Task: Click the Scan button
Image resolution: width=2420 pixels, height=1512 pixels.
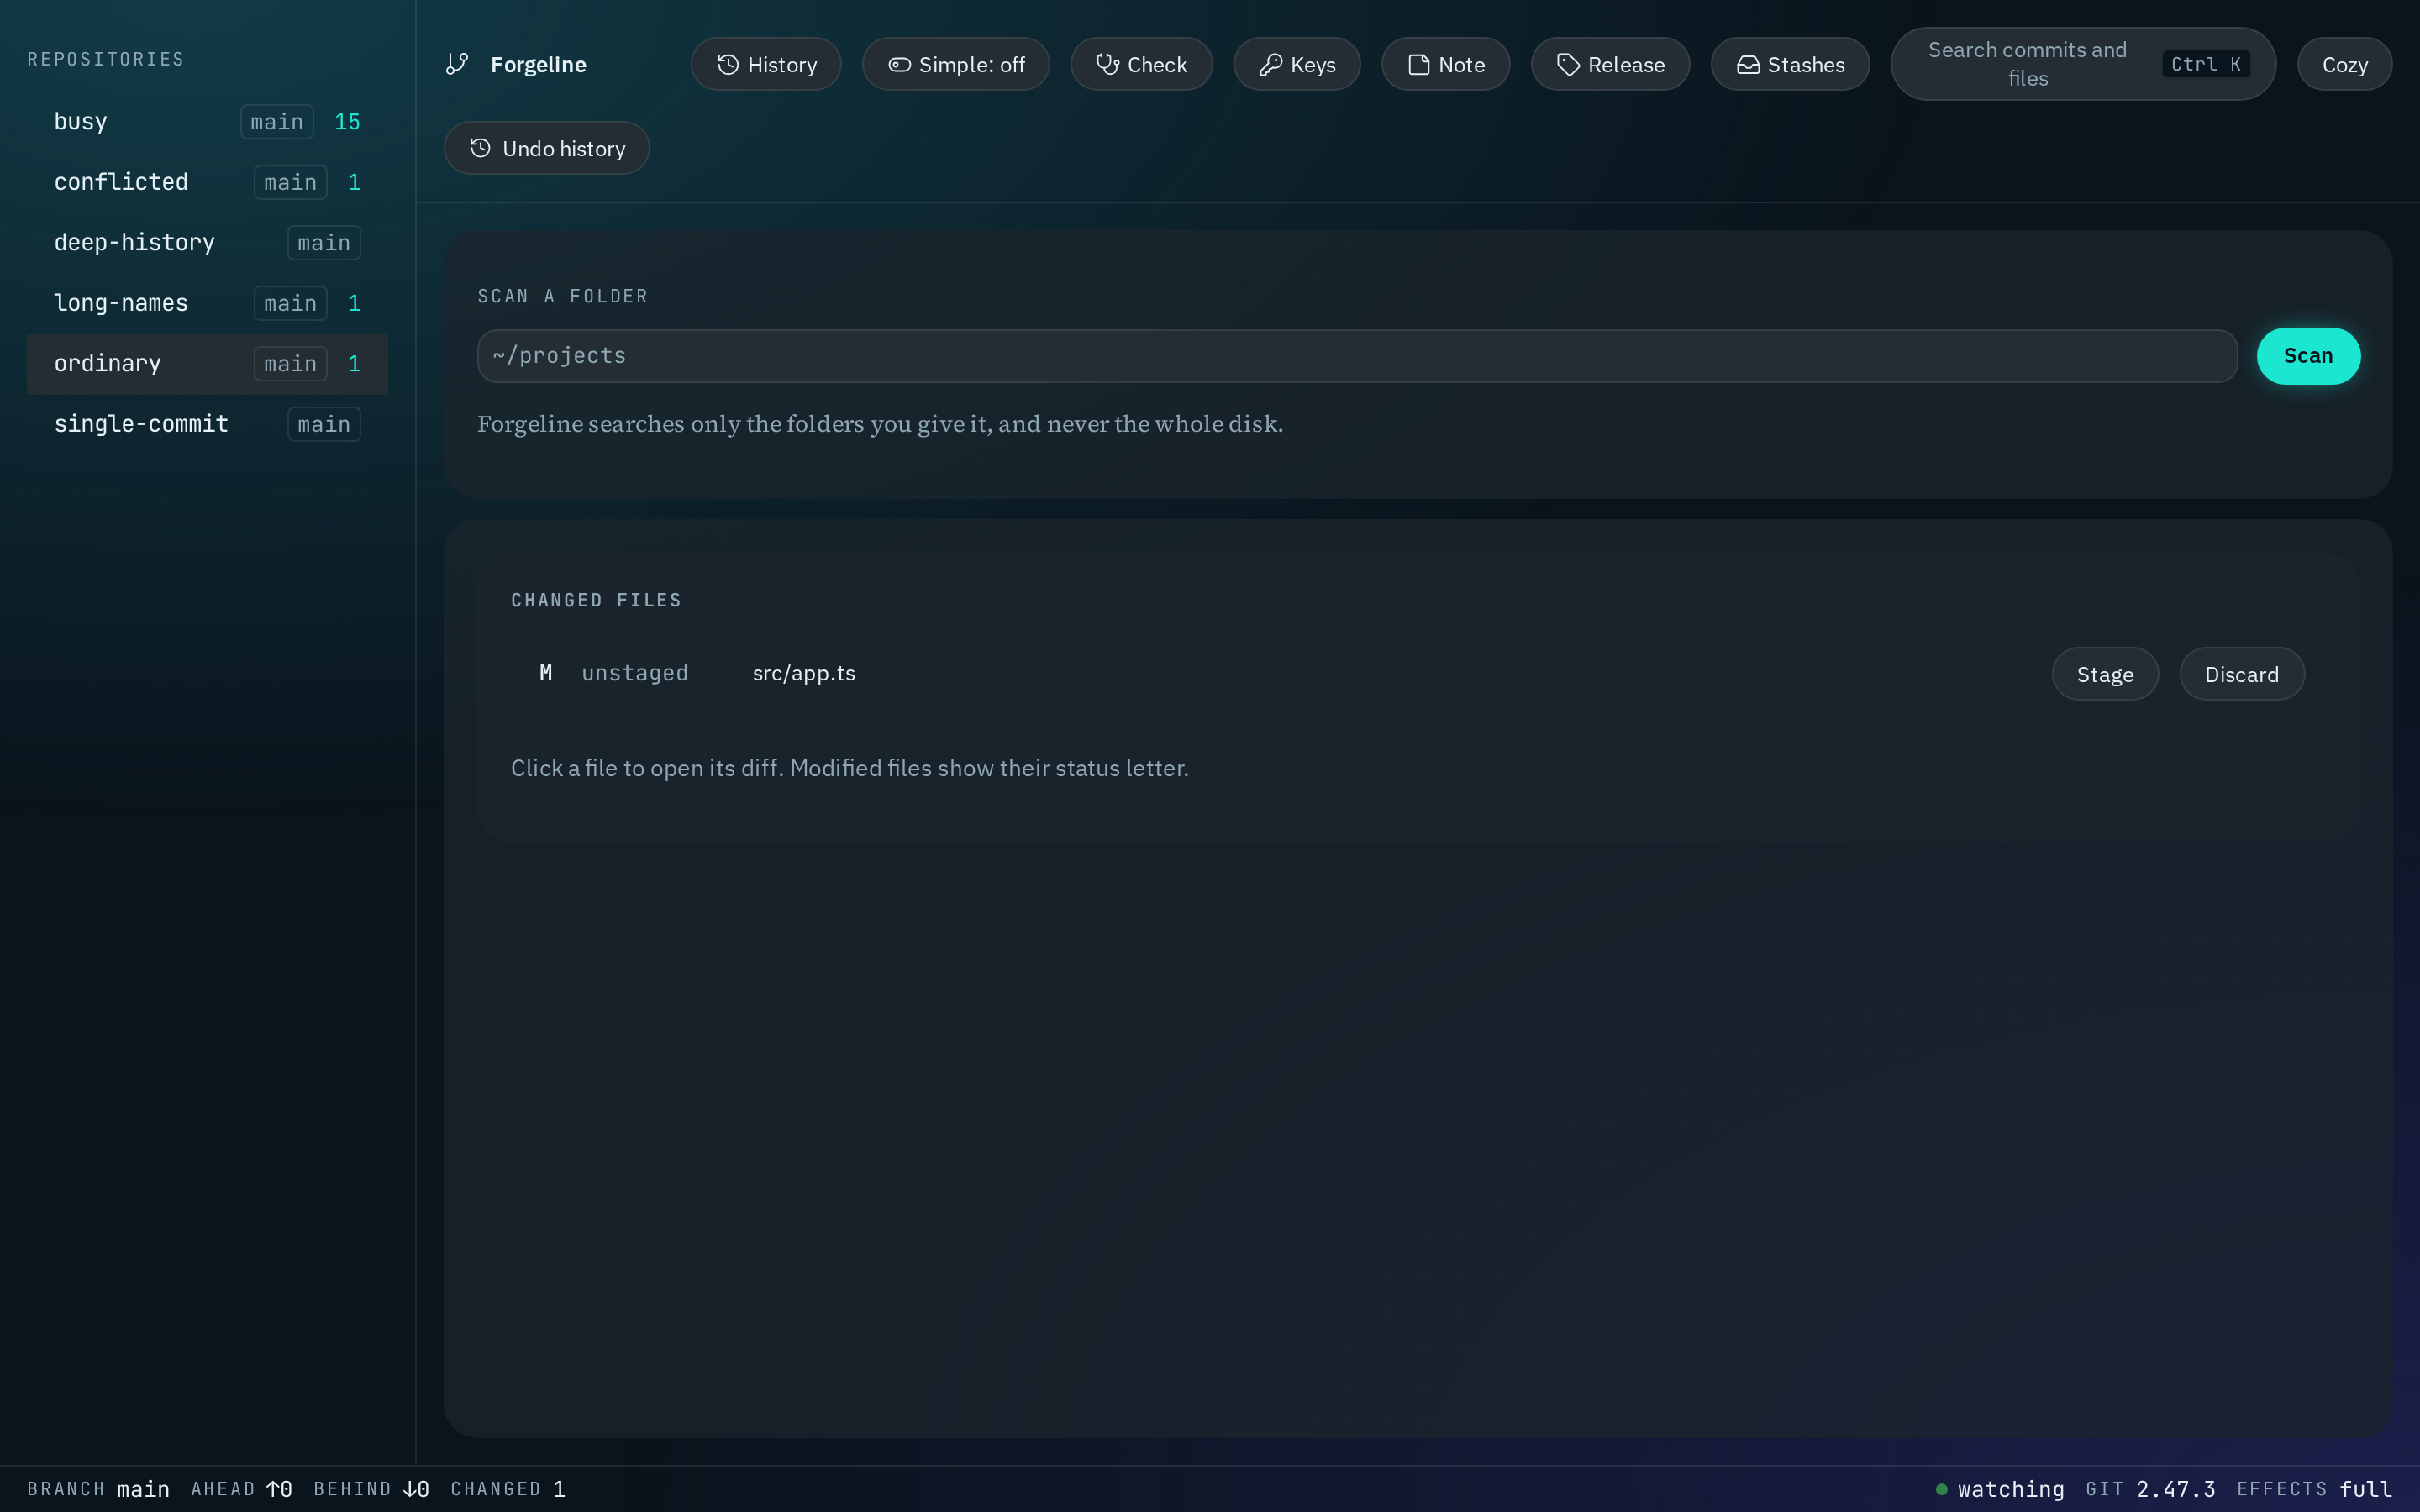Action: click(x=2308, y=356)
